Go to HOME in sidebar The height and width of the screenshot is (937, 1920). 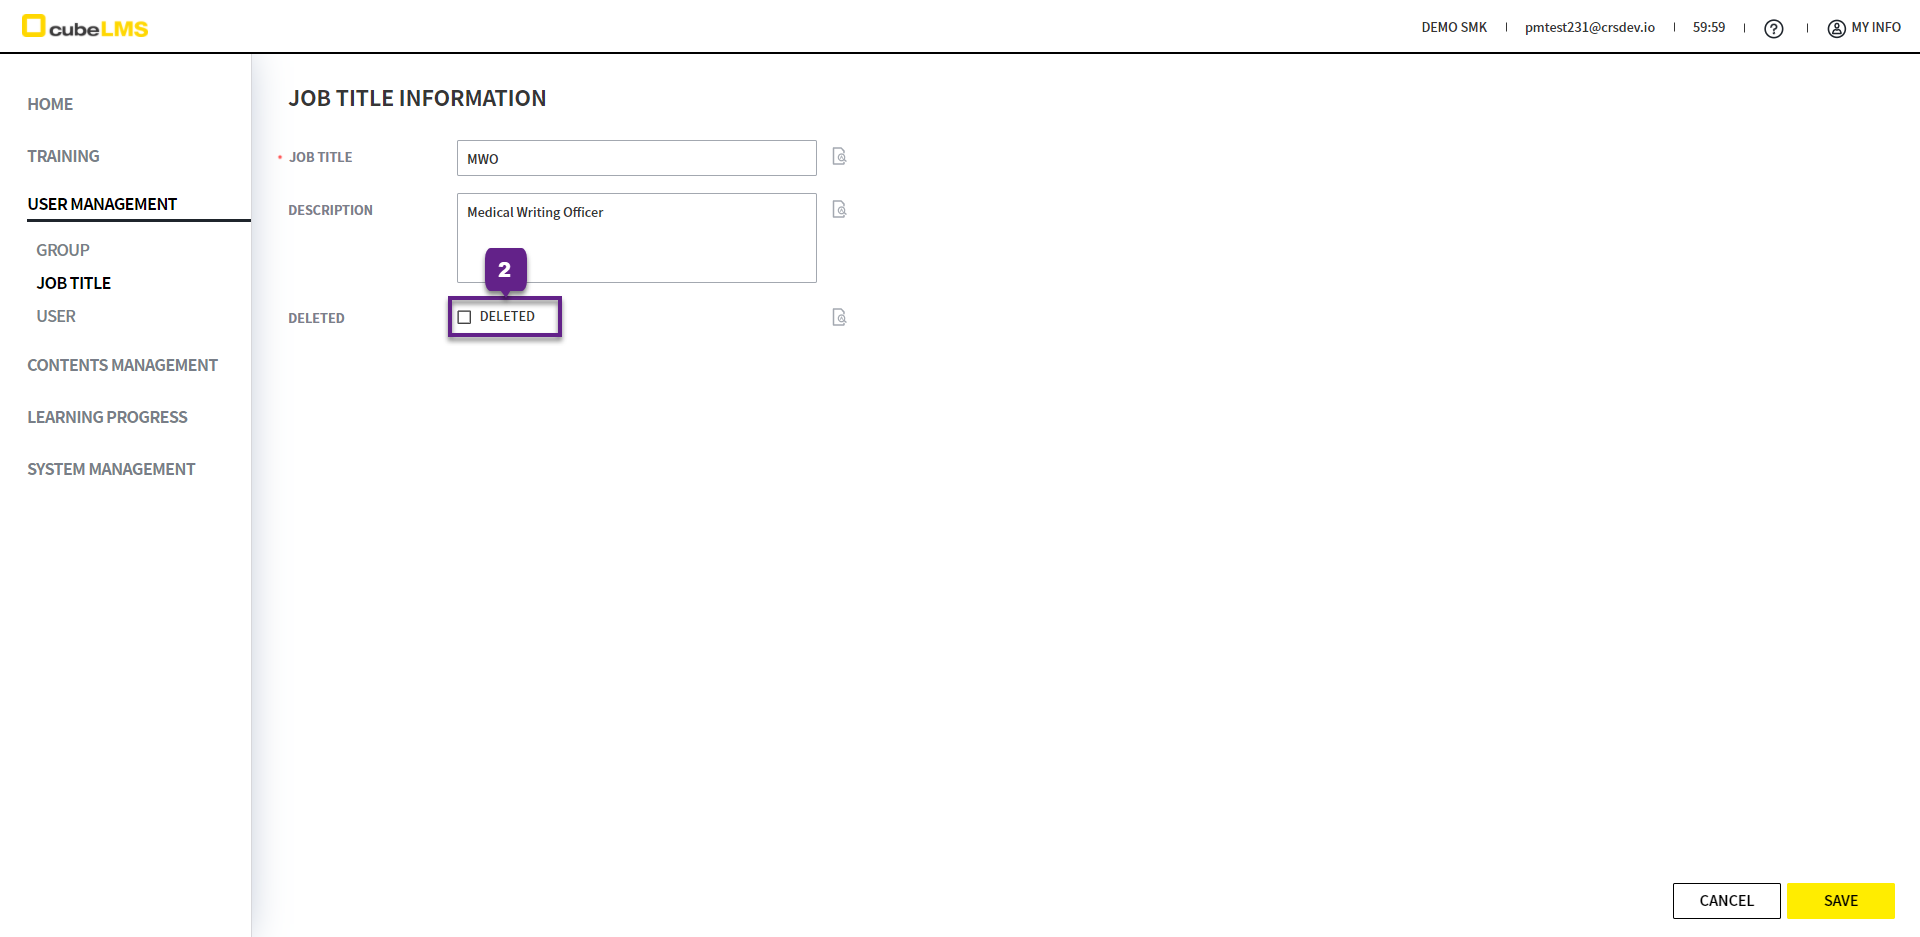(x=50, y=104)
